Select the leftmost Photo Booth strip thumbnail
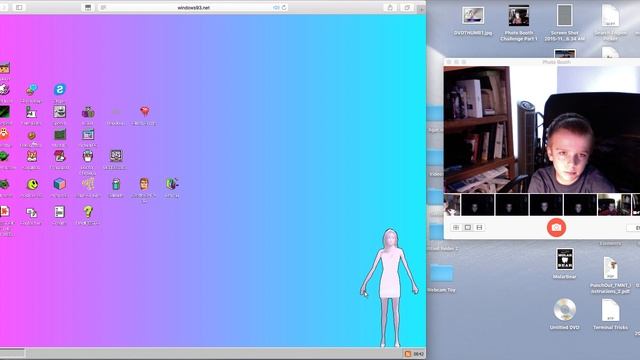The height and width of the screenshot is (360, 640). [x=452, y=205]
